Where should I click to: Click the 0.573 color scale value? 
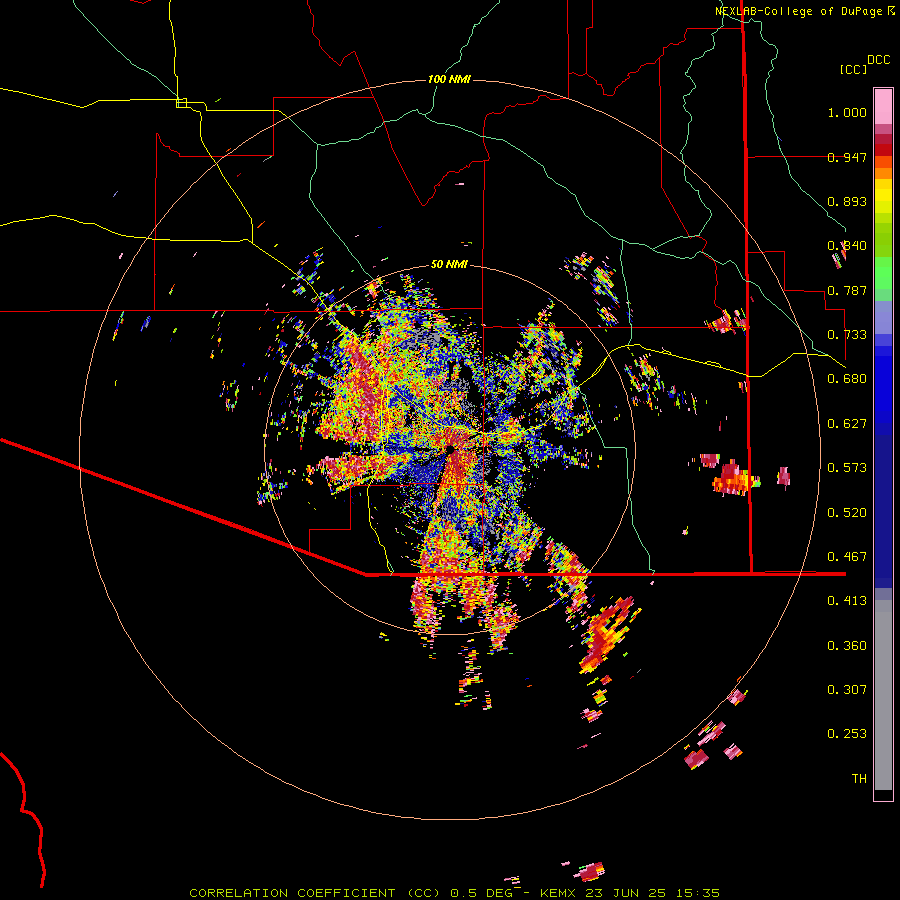click(847, 468)
